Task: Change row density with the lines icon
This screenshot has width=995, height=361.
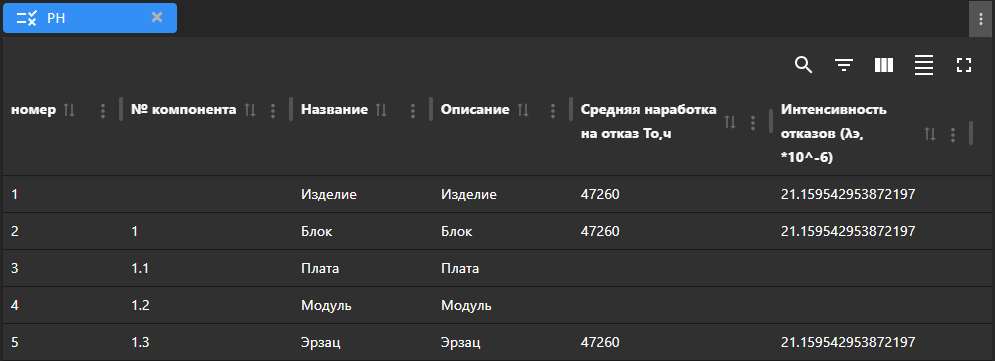Action: 924,65
